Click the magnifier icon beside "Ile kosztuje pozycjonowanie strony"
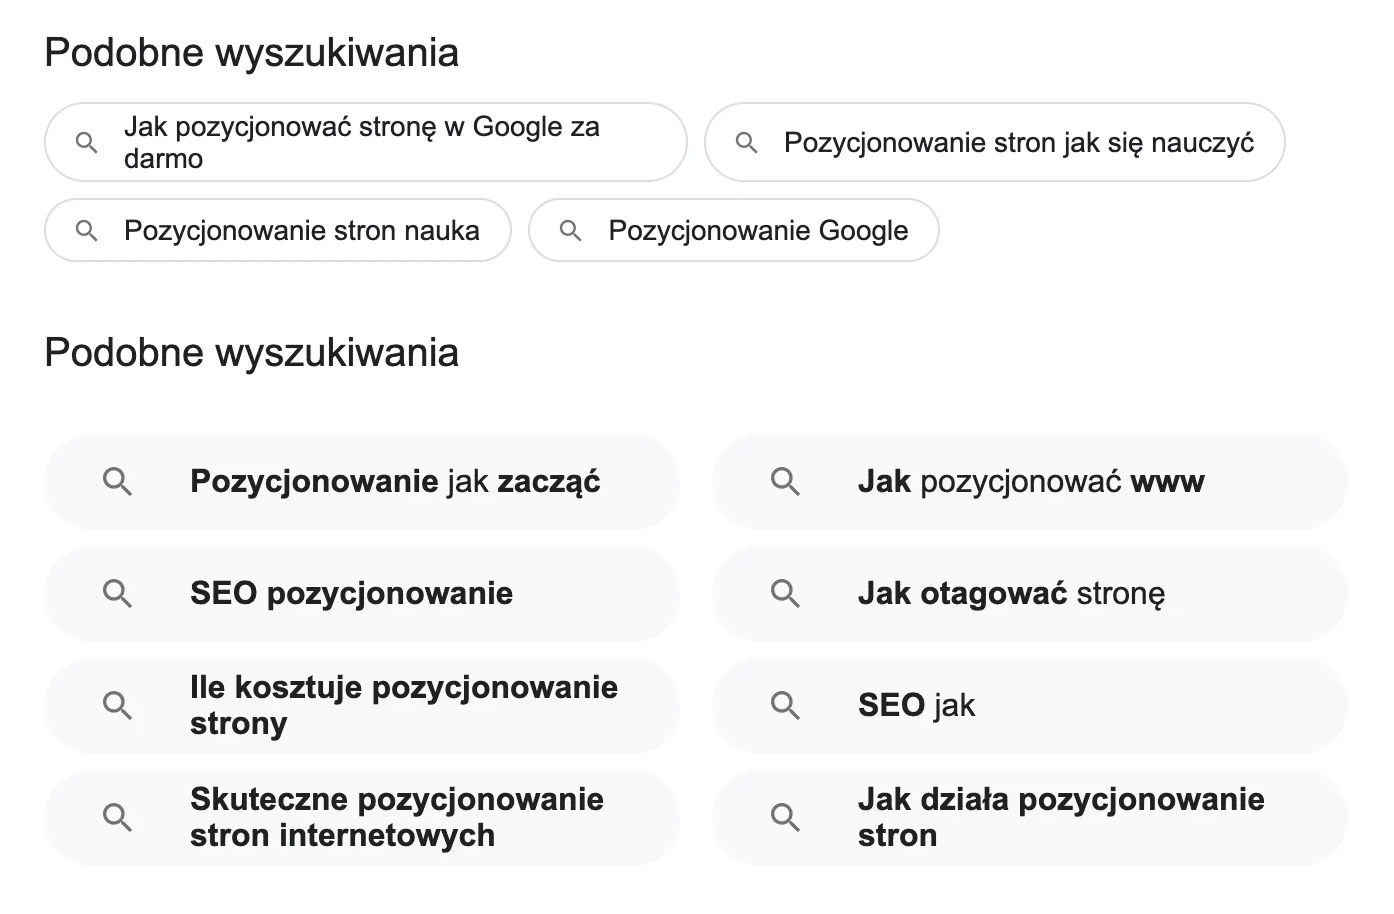Image resolution: width=1394 pixels, height=914 pixels. [x=117, y=706]
